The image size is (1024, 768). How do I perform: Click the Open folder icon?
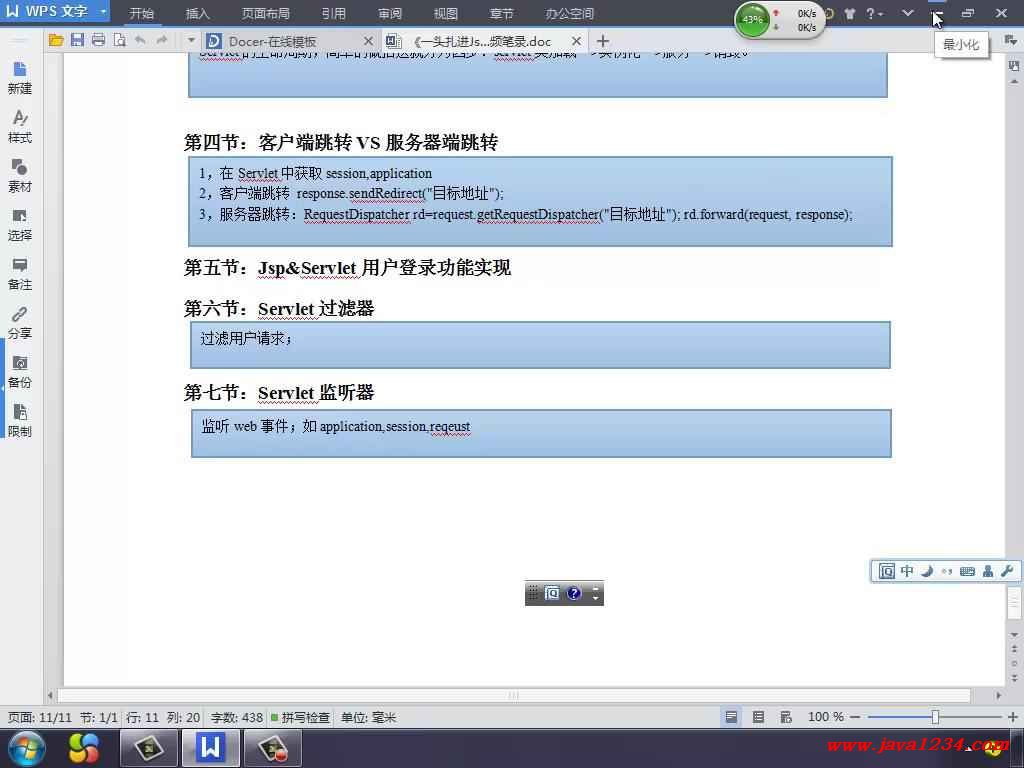coord(56,41)
